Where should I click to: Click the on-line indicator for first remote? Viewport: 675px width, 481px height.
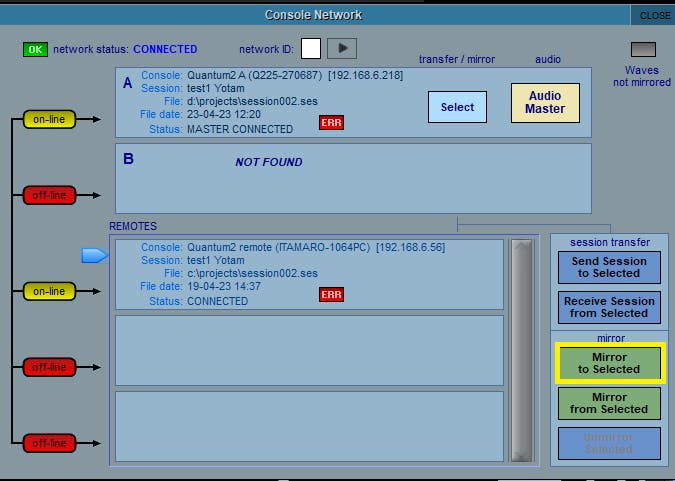coord(49,291)
